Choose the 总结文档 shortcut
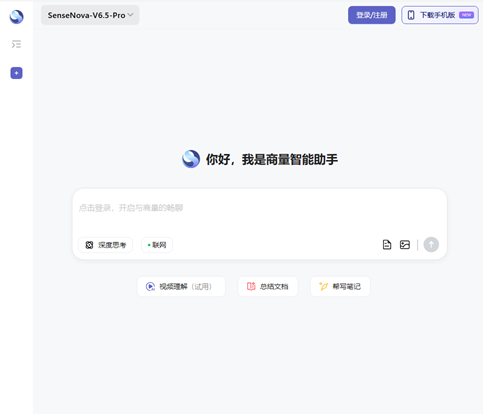This screenshot has height=414, width=483. [268, 287]
